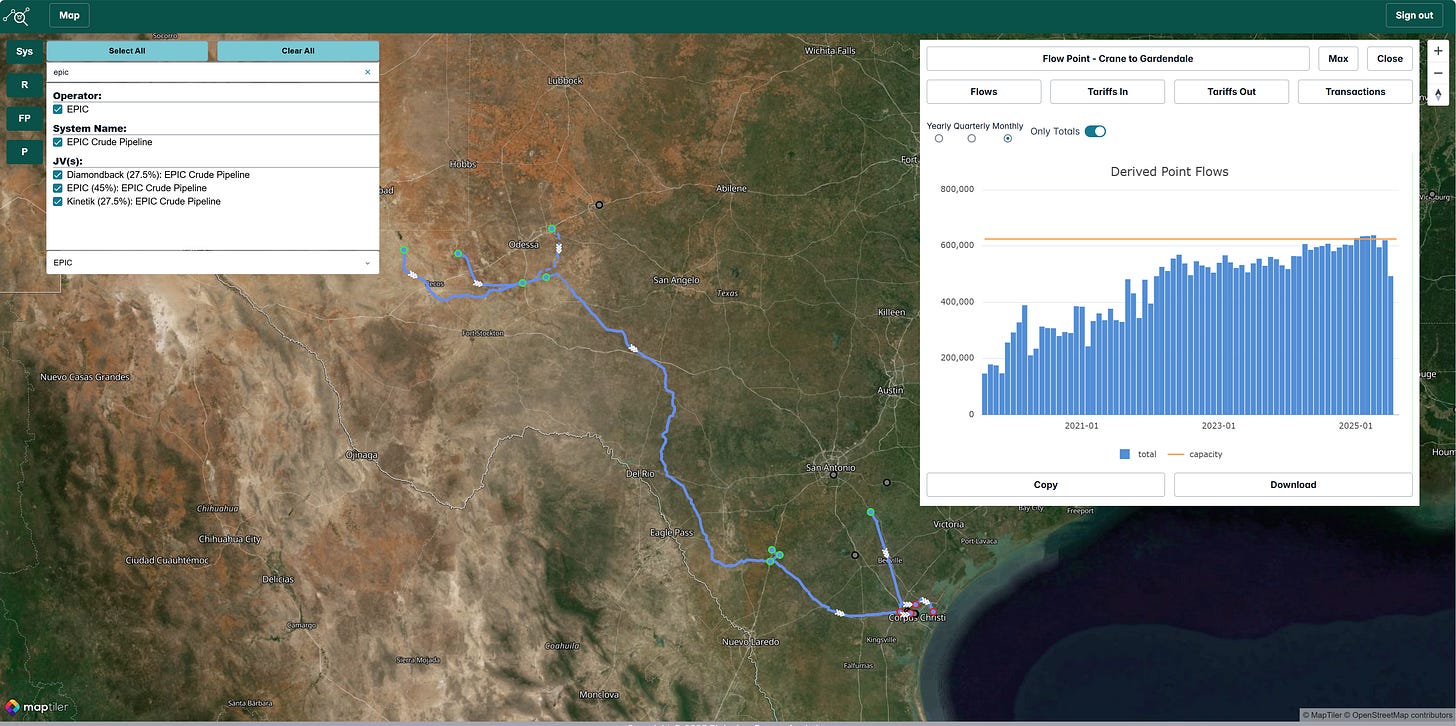
Task: Uncheck the EPIC Crude Pipeline system checkbox
Action: click(x=58, y=142)
